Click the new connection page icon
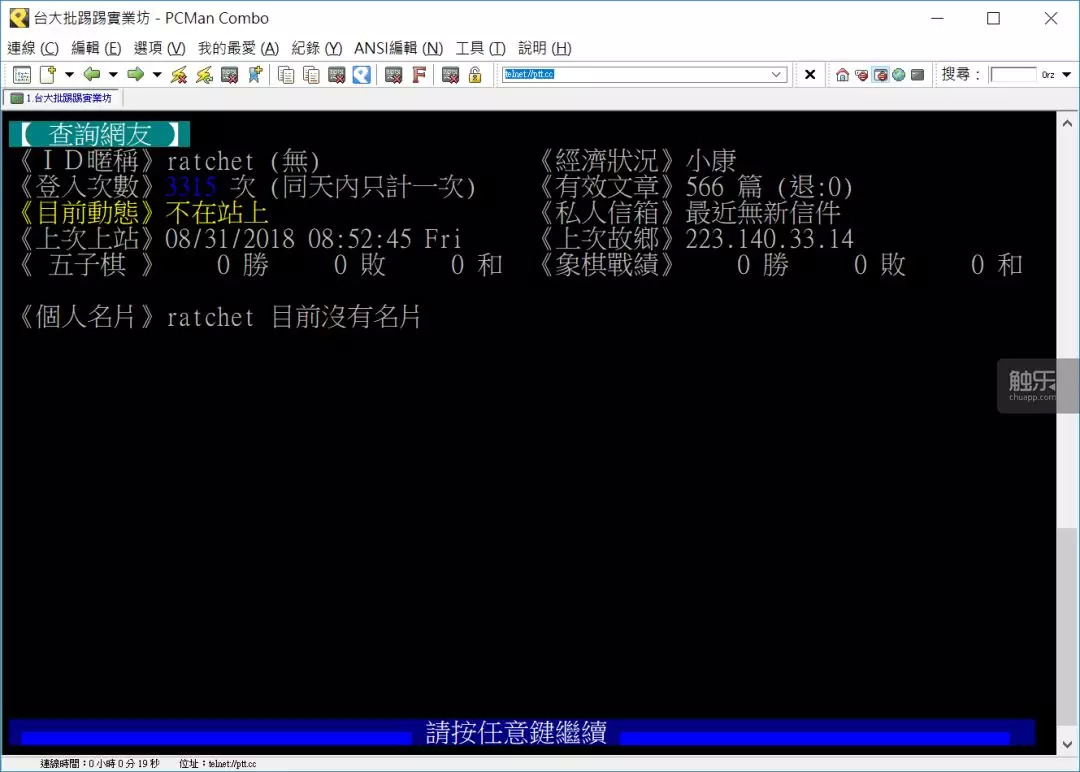The width and height of the screenshot is (1080, 772). click(x=48, y=74)
